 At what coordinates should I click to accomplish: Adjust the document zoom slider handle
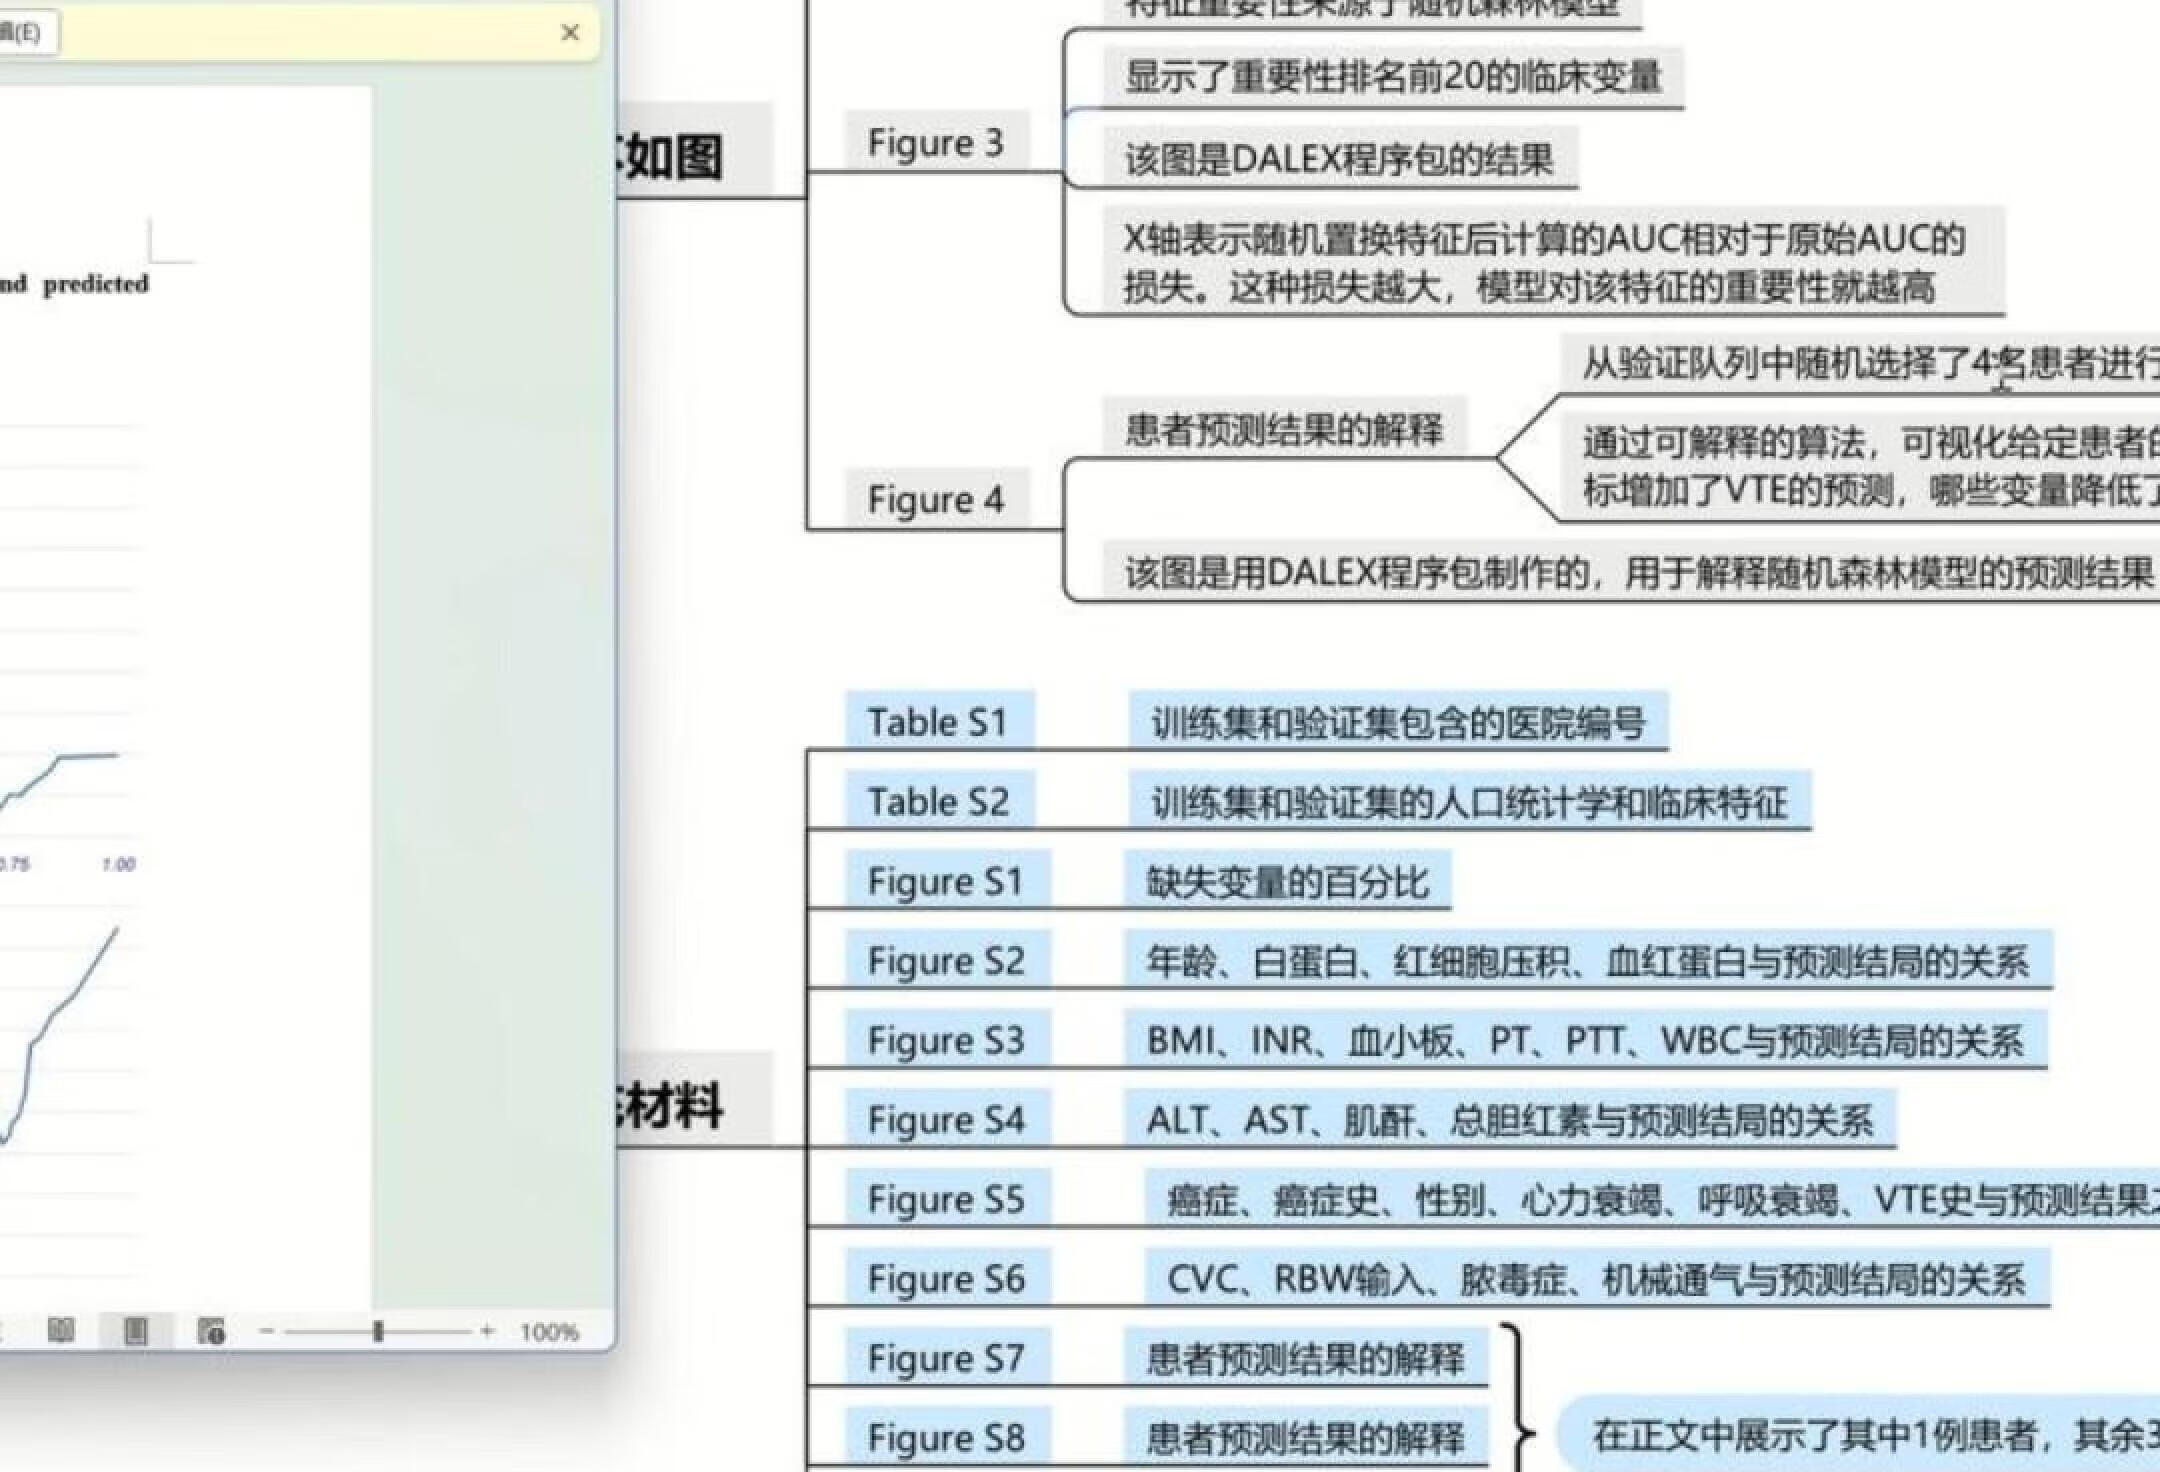(x=378, y=1331)
